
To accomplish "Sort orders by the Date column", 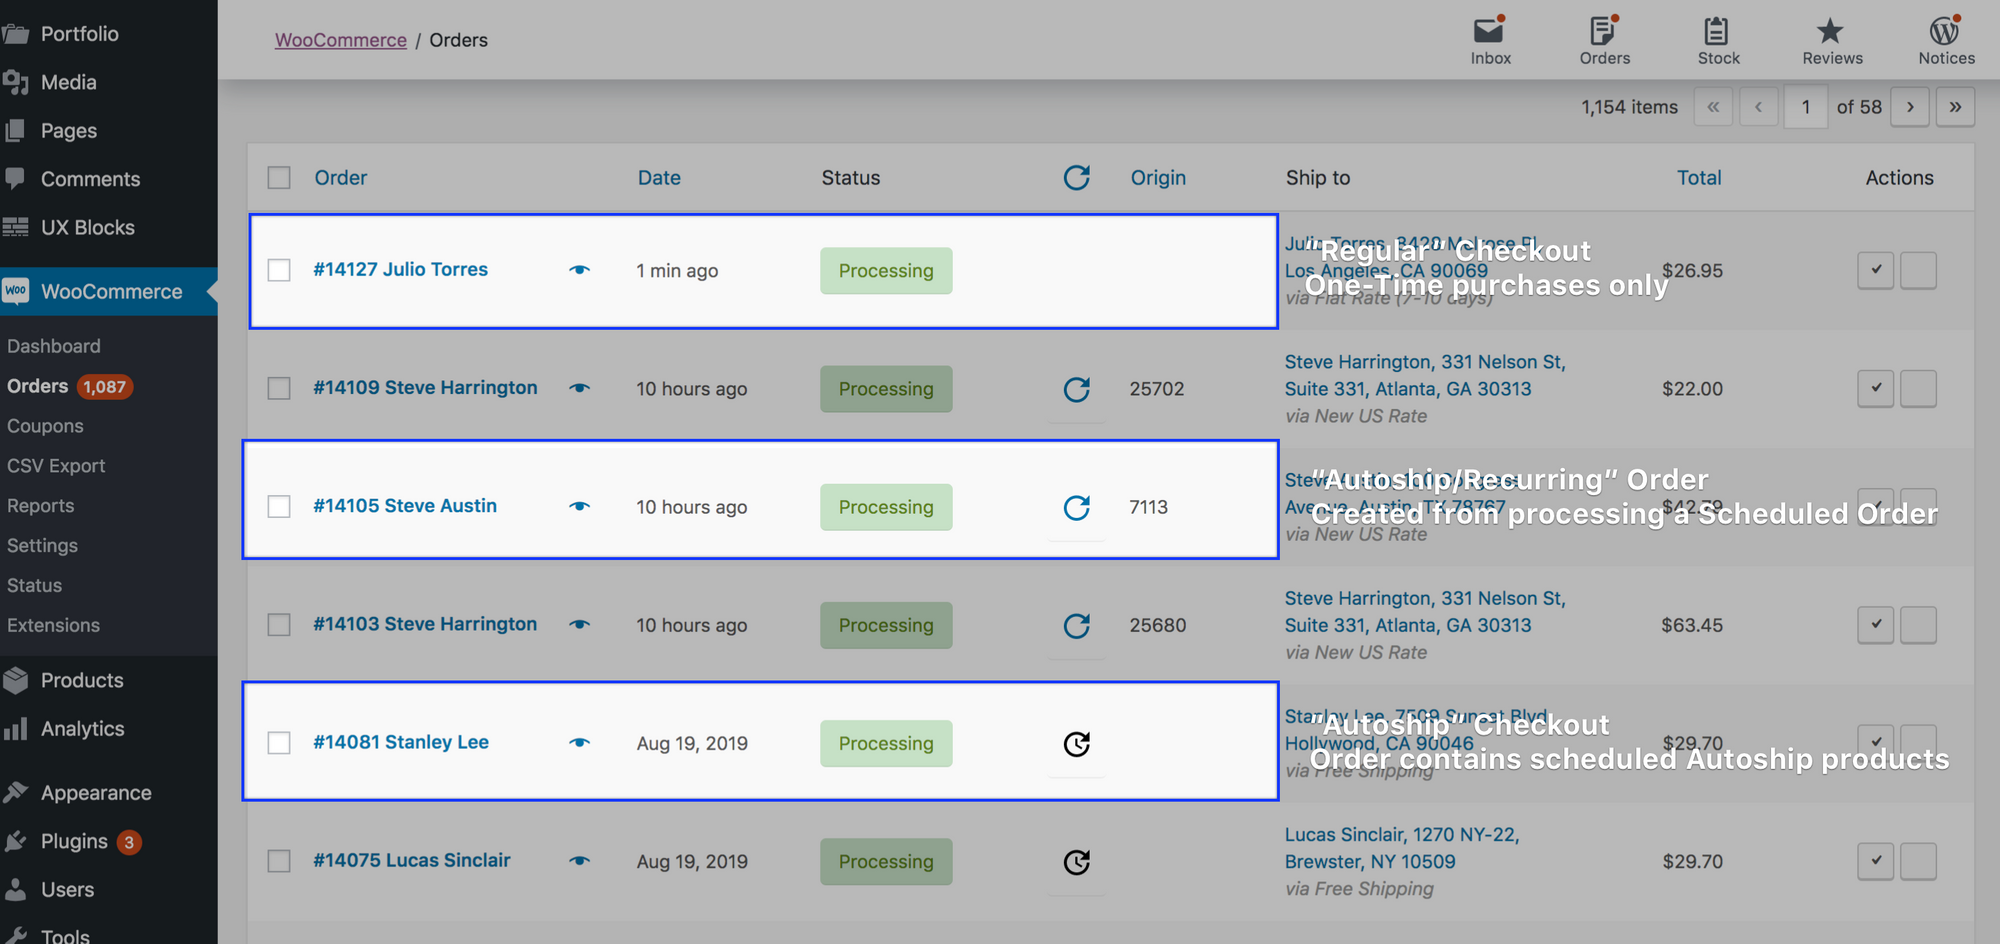I will coord(659,178).
